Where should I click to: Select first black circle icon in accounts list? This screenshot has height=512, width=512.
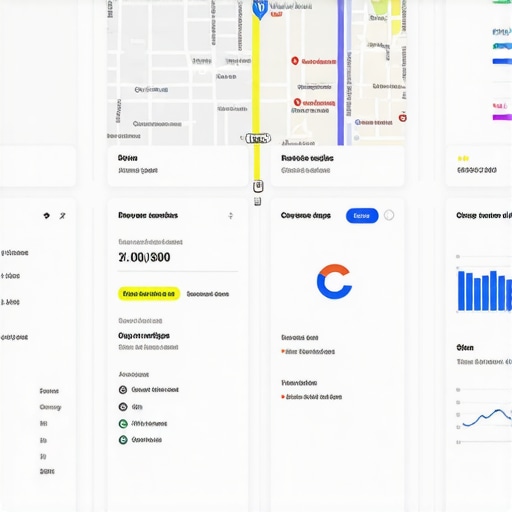coord(123,390)
